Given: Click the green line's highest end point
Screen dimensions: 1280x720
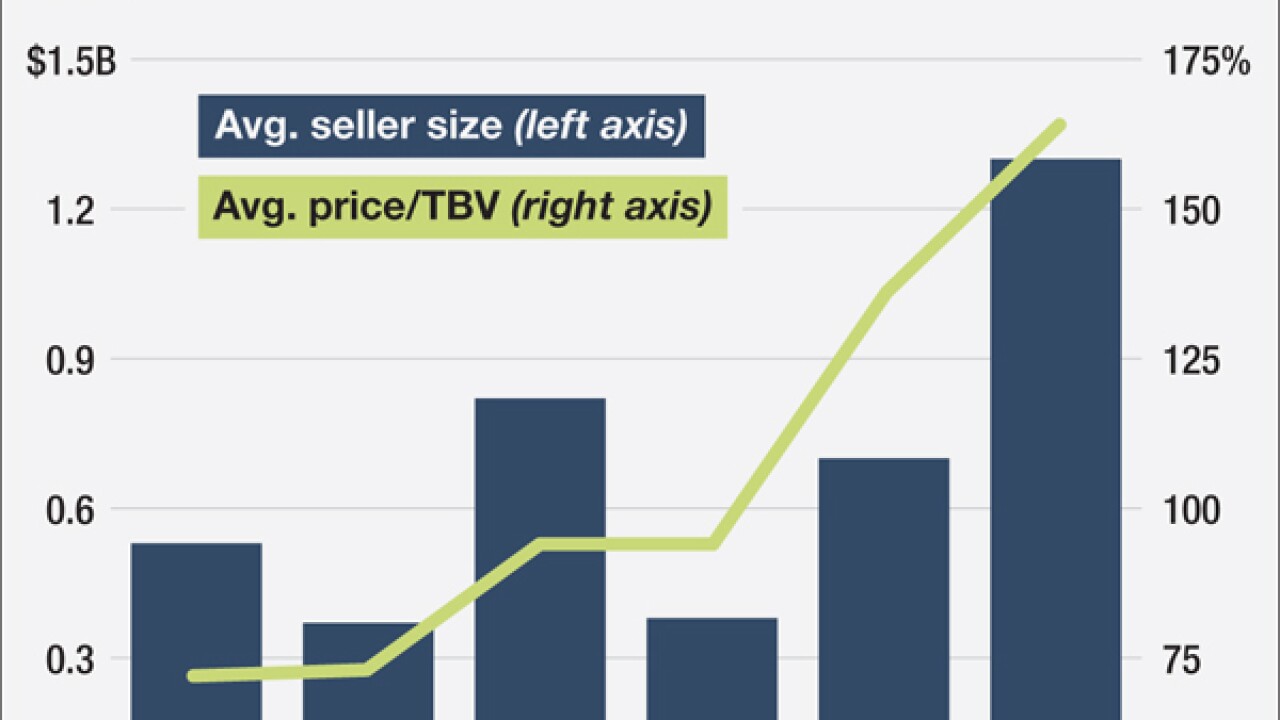Looking at the screenshot, I should coord(1061,125).
